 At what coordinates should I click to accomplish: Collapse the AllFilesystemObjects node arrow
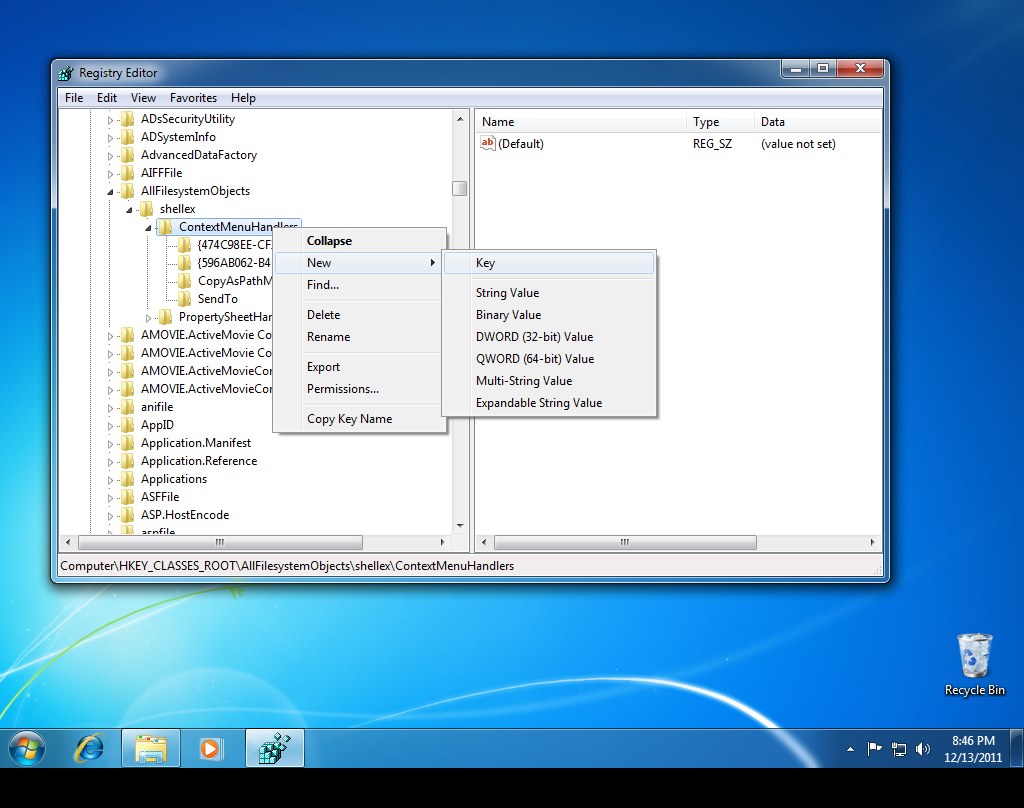(x=110, y=191)
